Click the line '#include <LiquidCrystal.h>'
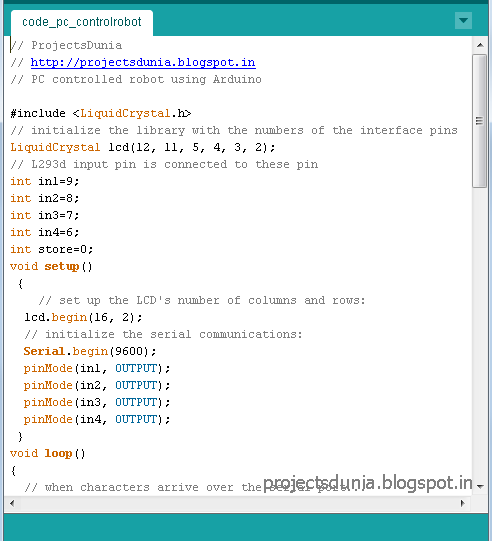 tap(101, 113)
